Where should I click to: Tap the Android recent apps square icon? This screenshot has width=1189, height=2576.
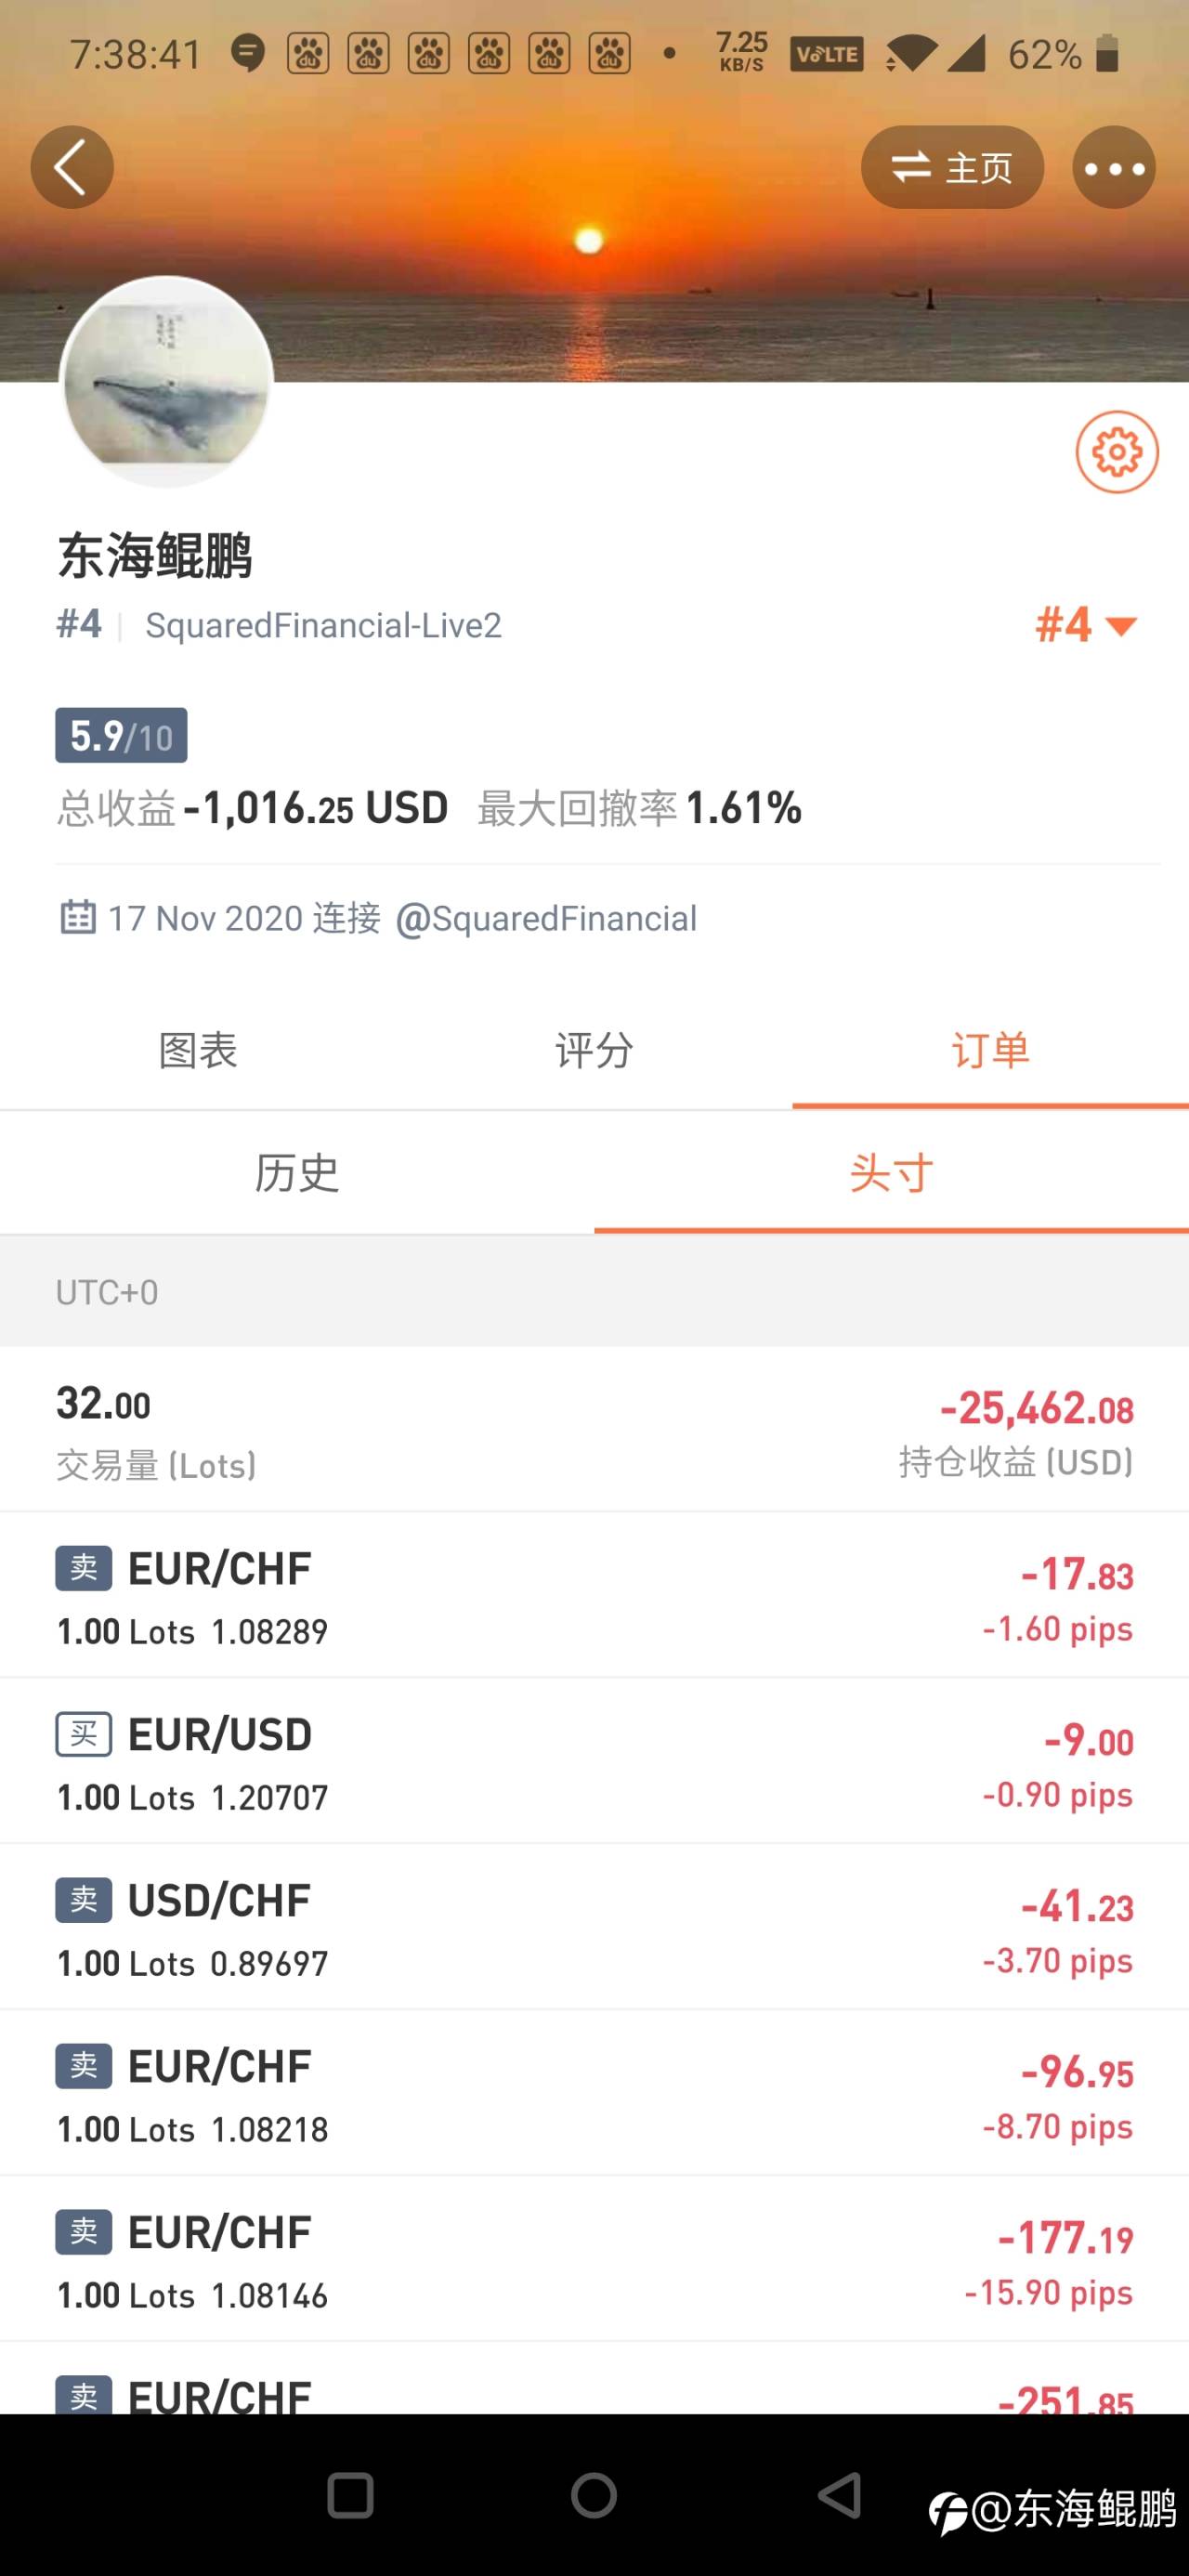(x=351, y=2496)
